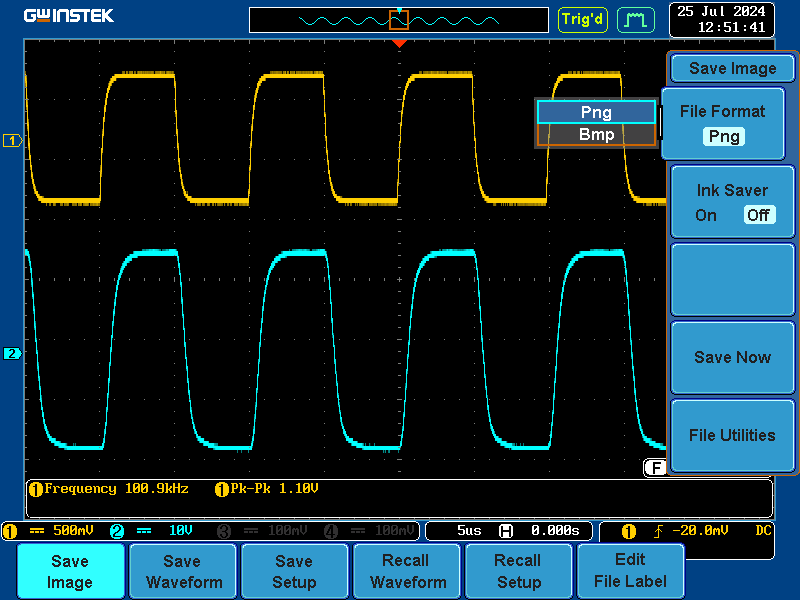Click the yellow channel 1 number badge
The image size is (800, 600).
click(10, 532)
